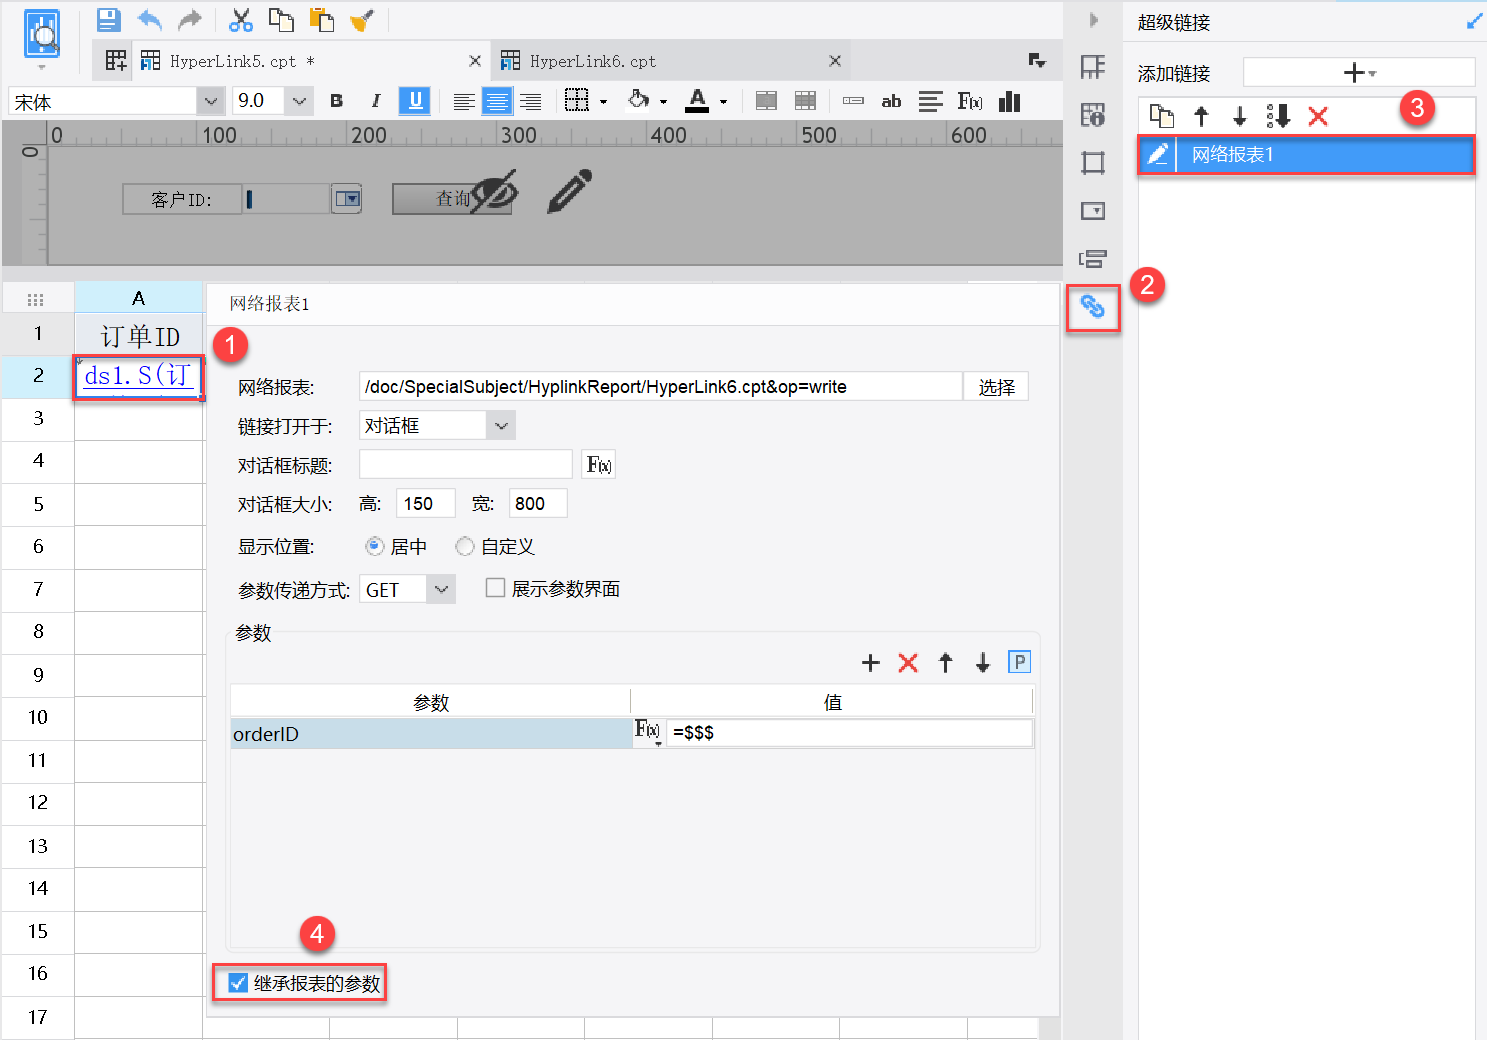Add a parameter with plus icon
This screenshot has width=1487, height=1040.
(871, 662)
